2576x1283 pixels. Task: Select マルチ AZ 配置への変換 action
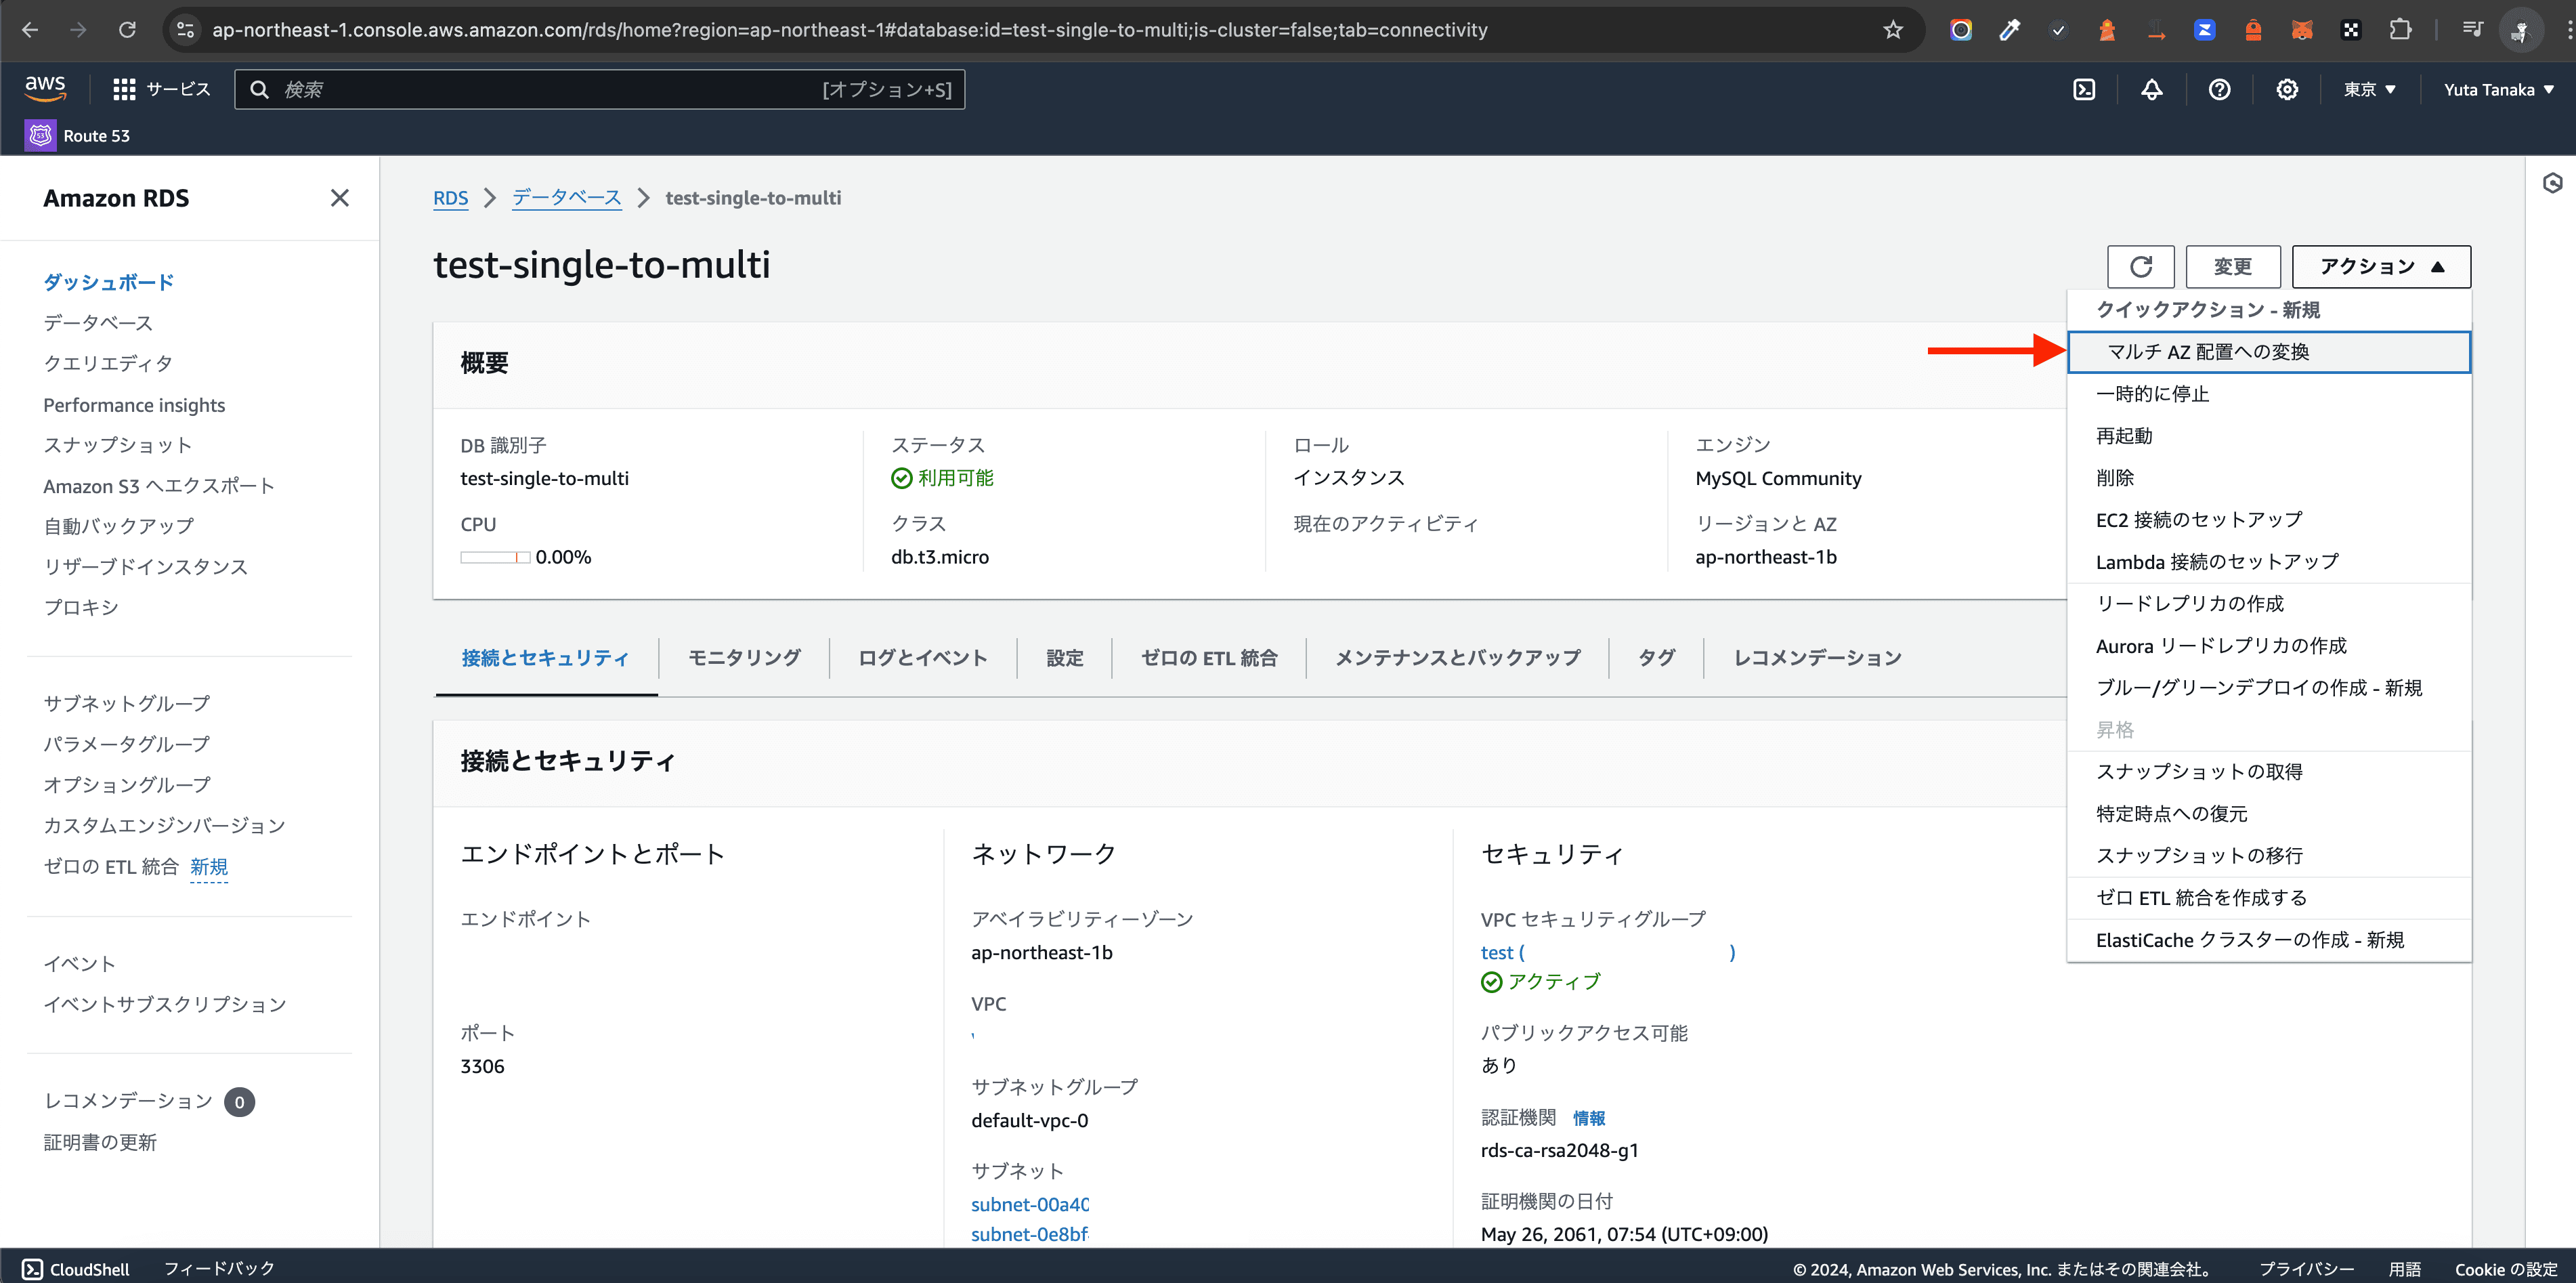tap(2268, 352)
